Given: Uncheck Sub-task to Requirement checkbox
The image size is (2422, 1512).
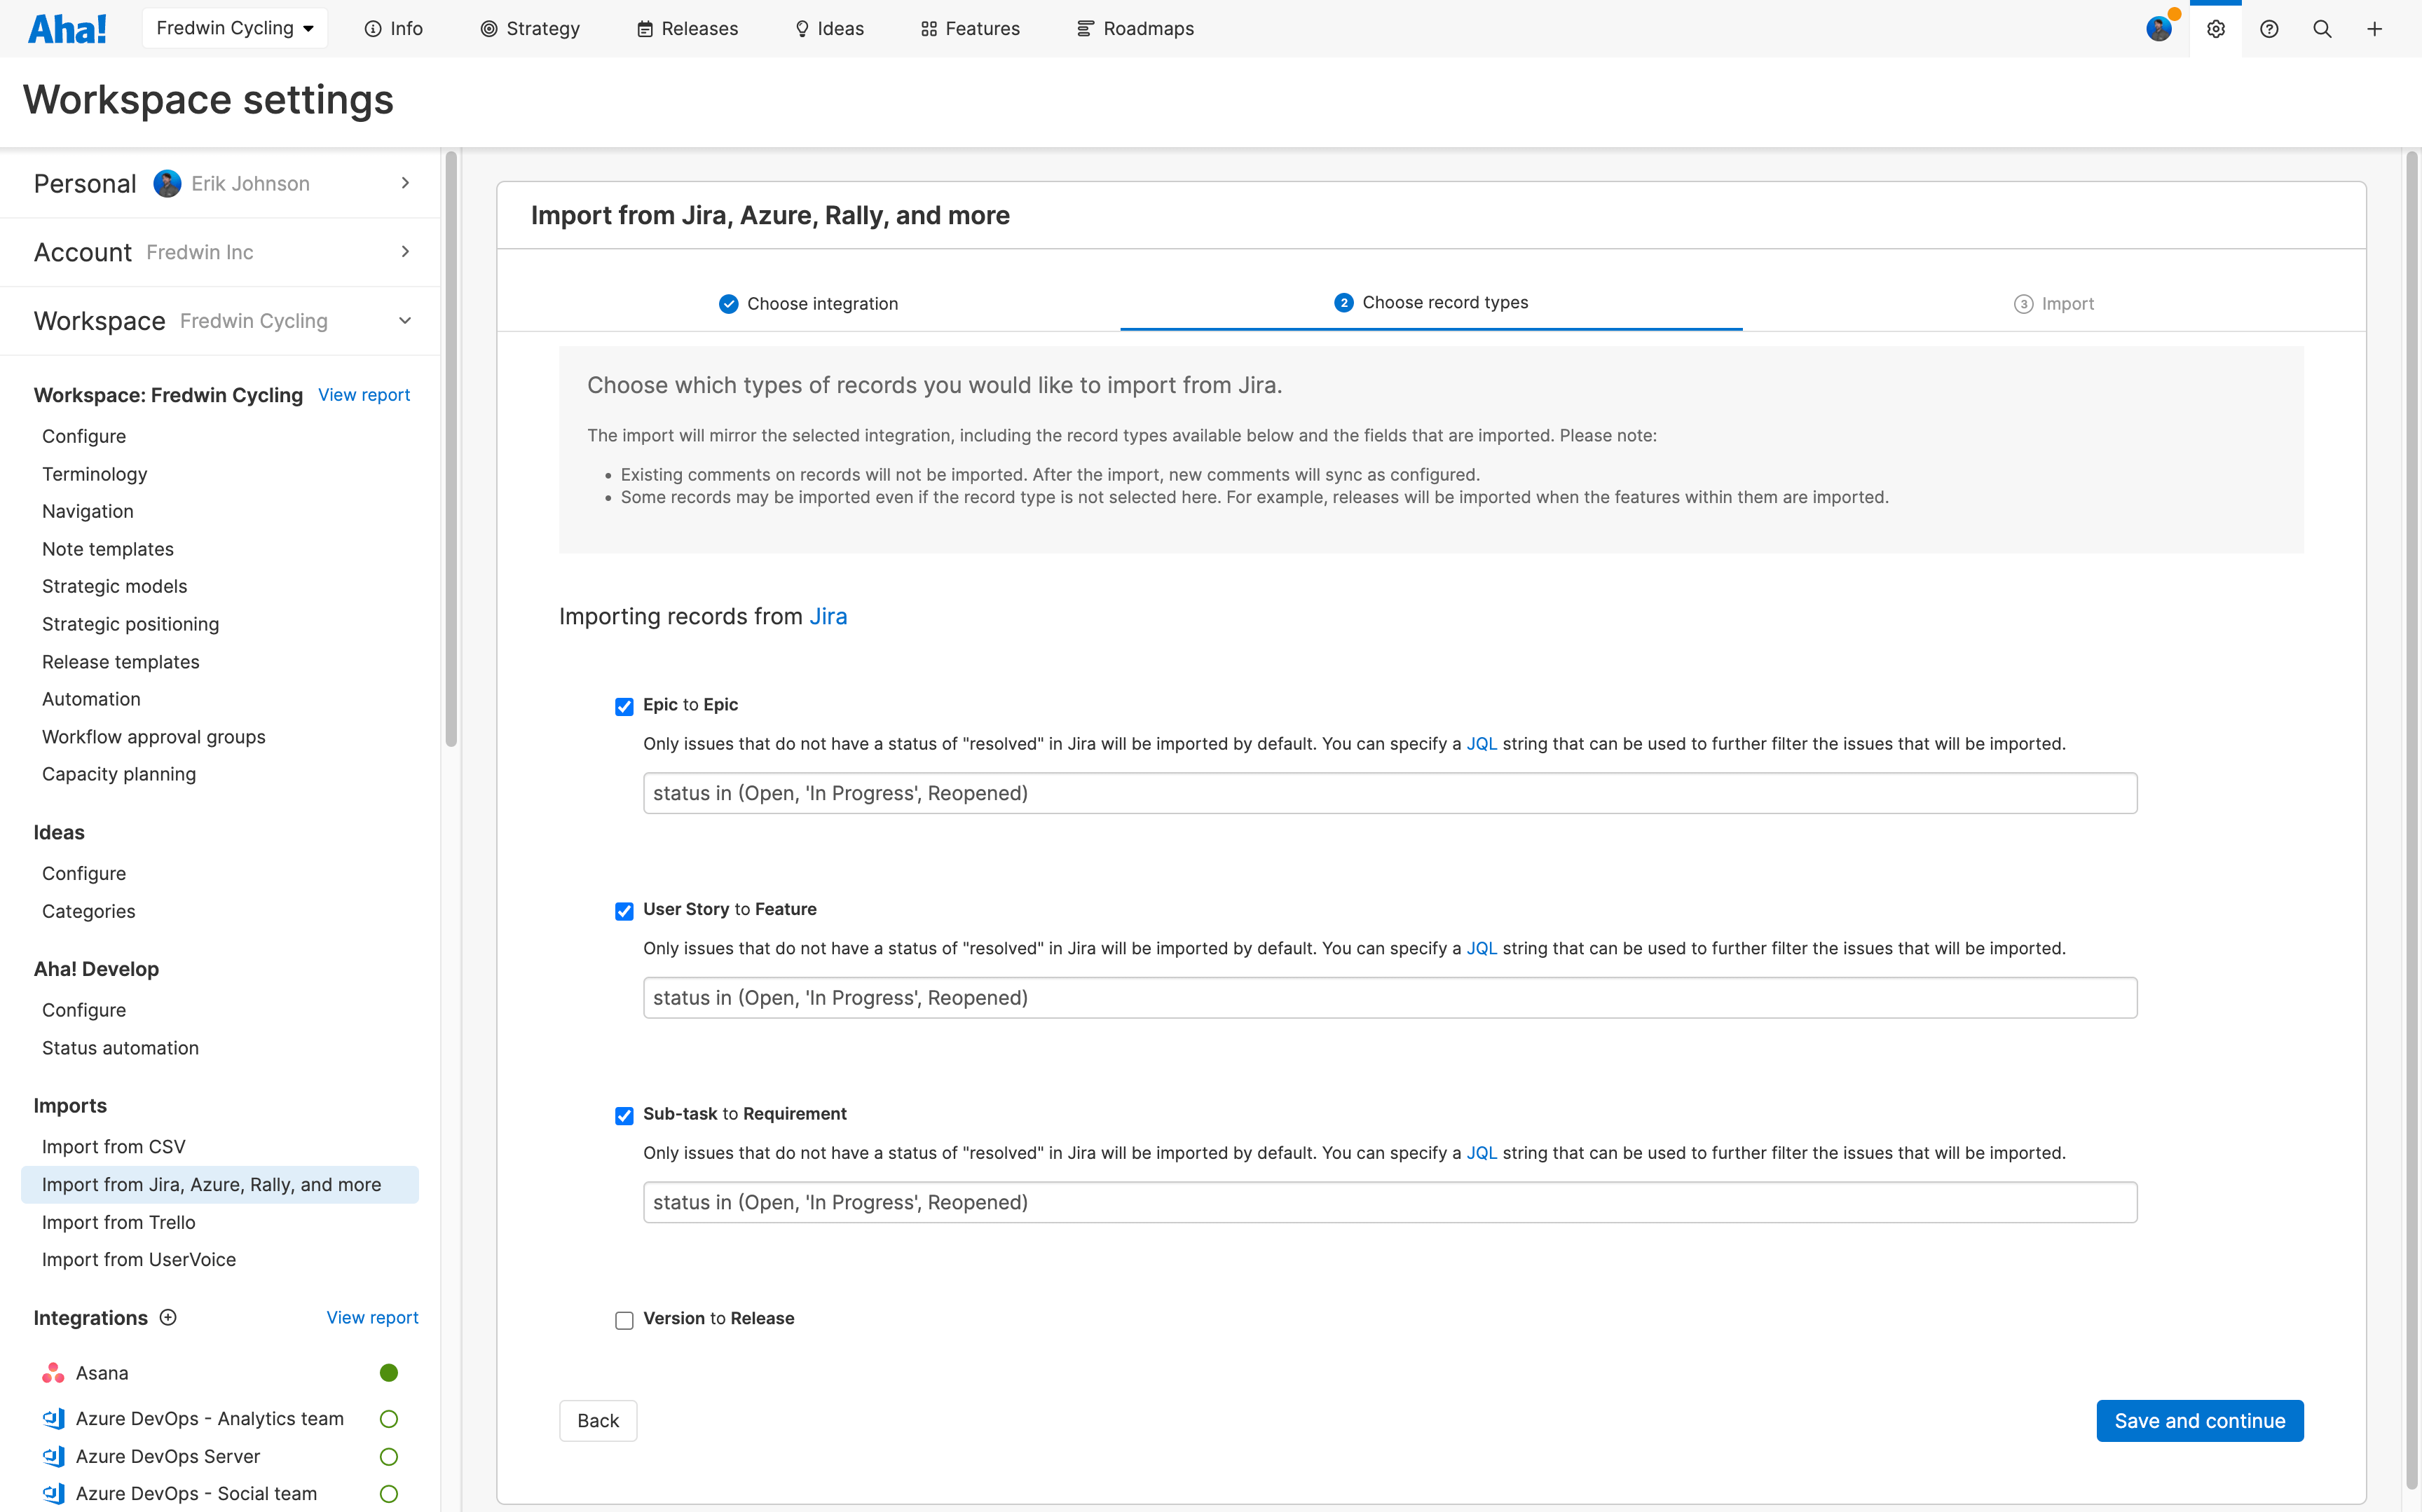Looking at the screenshot, I should pyautogui.click(x=624, y=1115).
